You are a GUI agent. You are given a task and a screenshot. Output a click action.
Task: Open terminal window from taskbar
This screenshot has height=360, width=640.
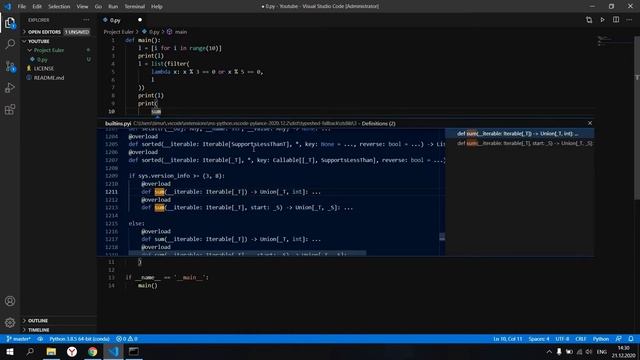point(134,351)
